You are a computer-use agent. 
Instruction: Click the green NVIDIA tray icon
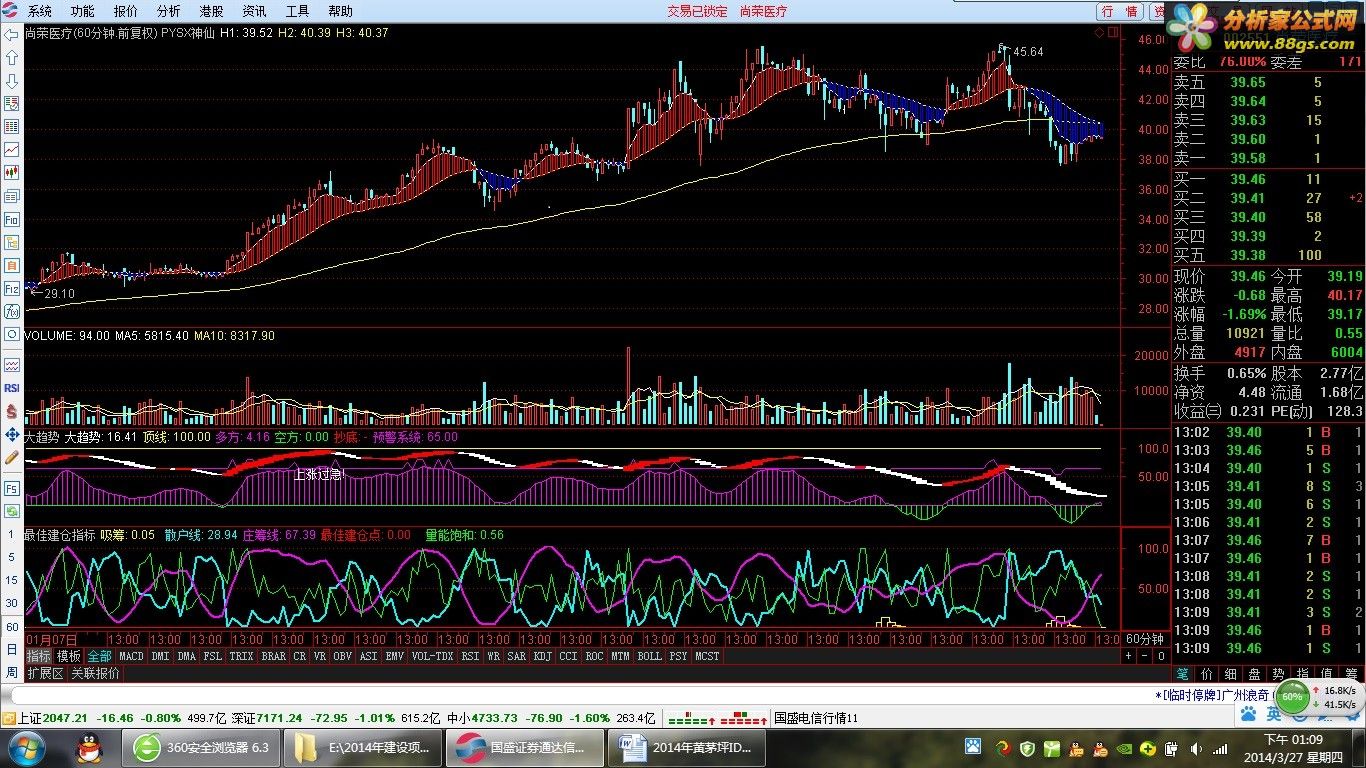coord(1124,748)
